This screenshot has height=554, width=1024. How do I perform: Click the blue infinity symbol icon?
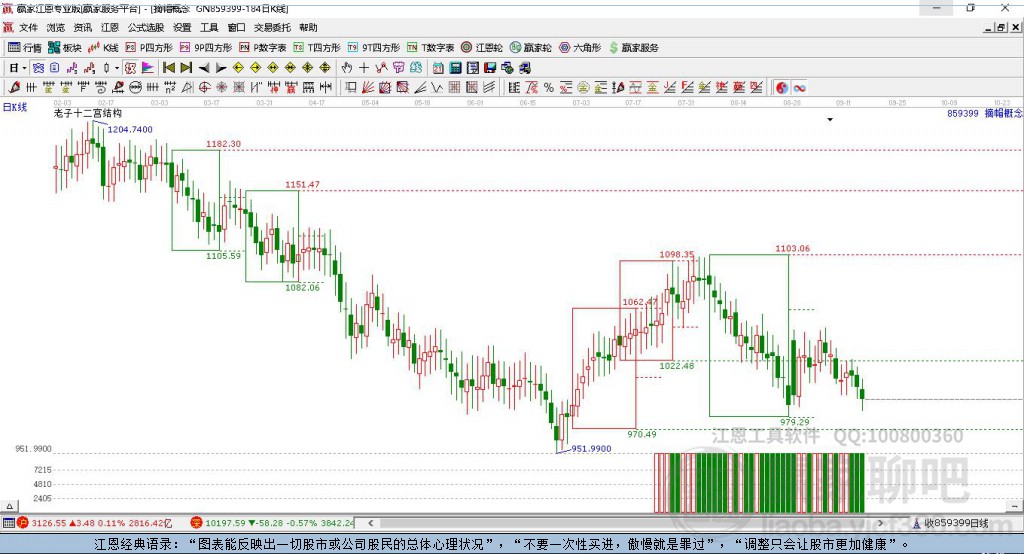(x=799, y=88)
